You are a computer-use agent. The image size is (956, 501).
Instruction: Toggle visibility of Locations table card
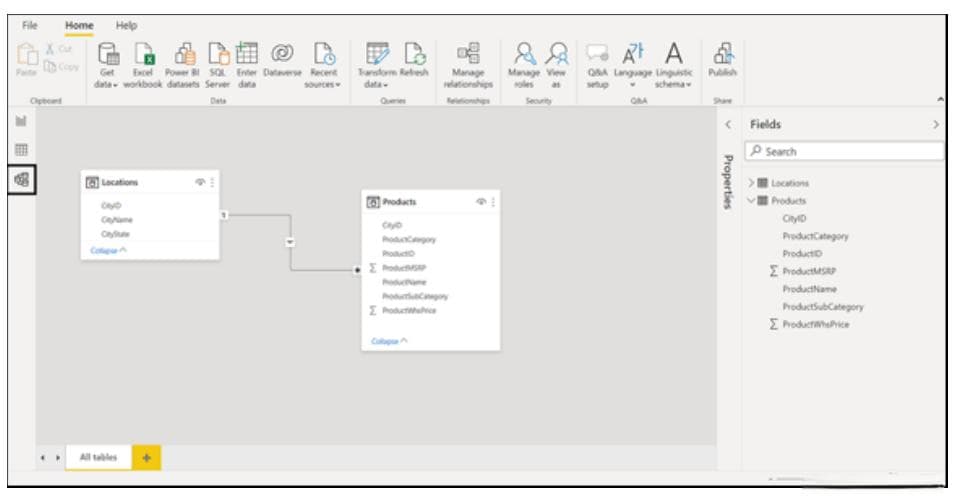[200, 182]
